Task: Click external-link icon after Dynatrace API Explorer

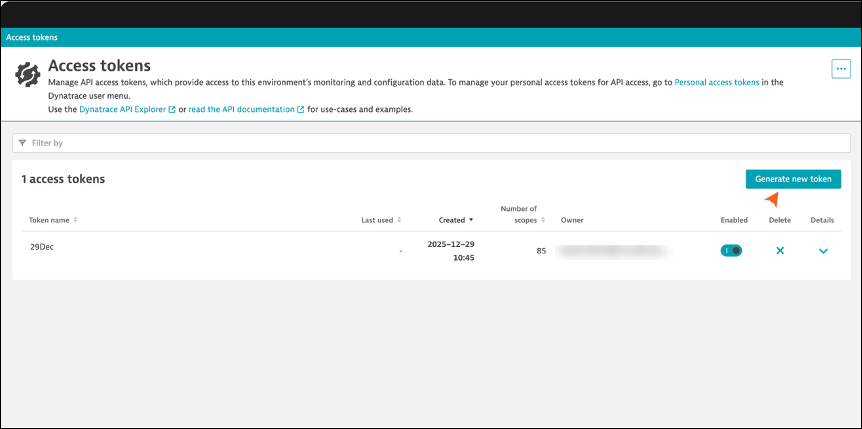Action: click(172, 110)
